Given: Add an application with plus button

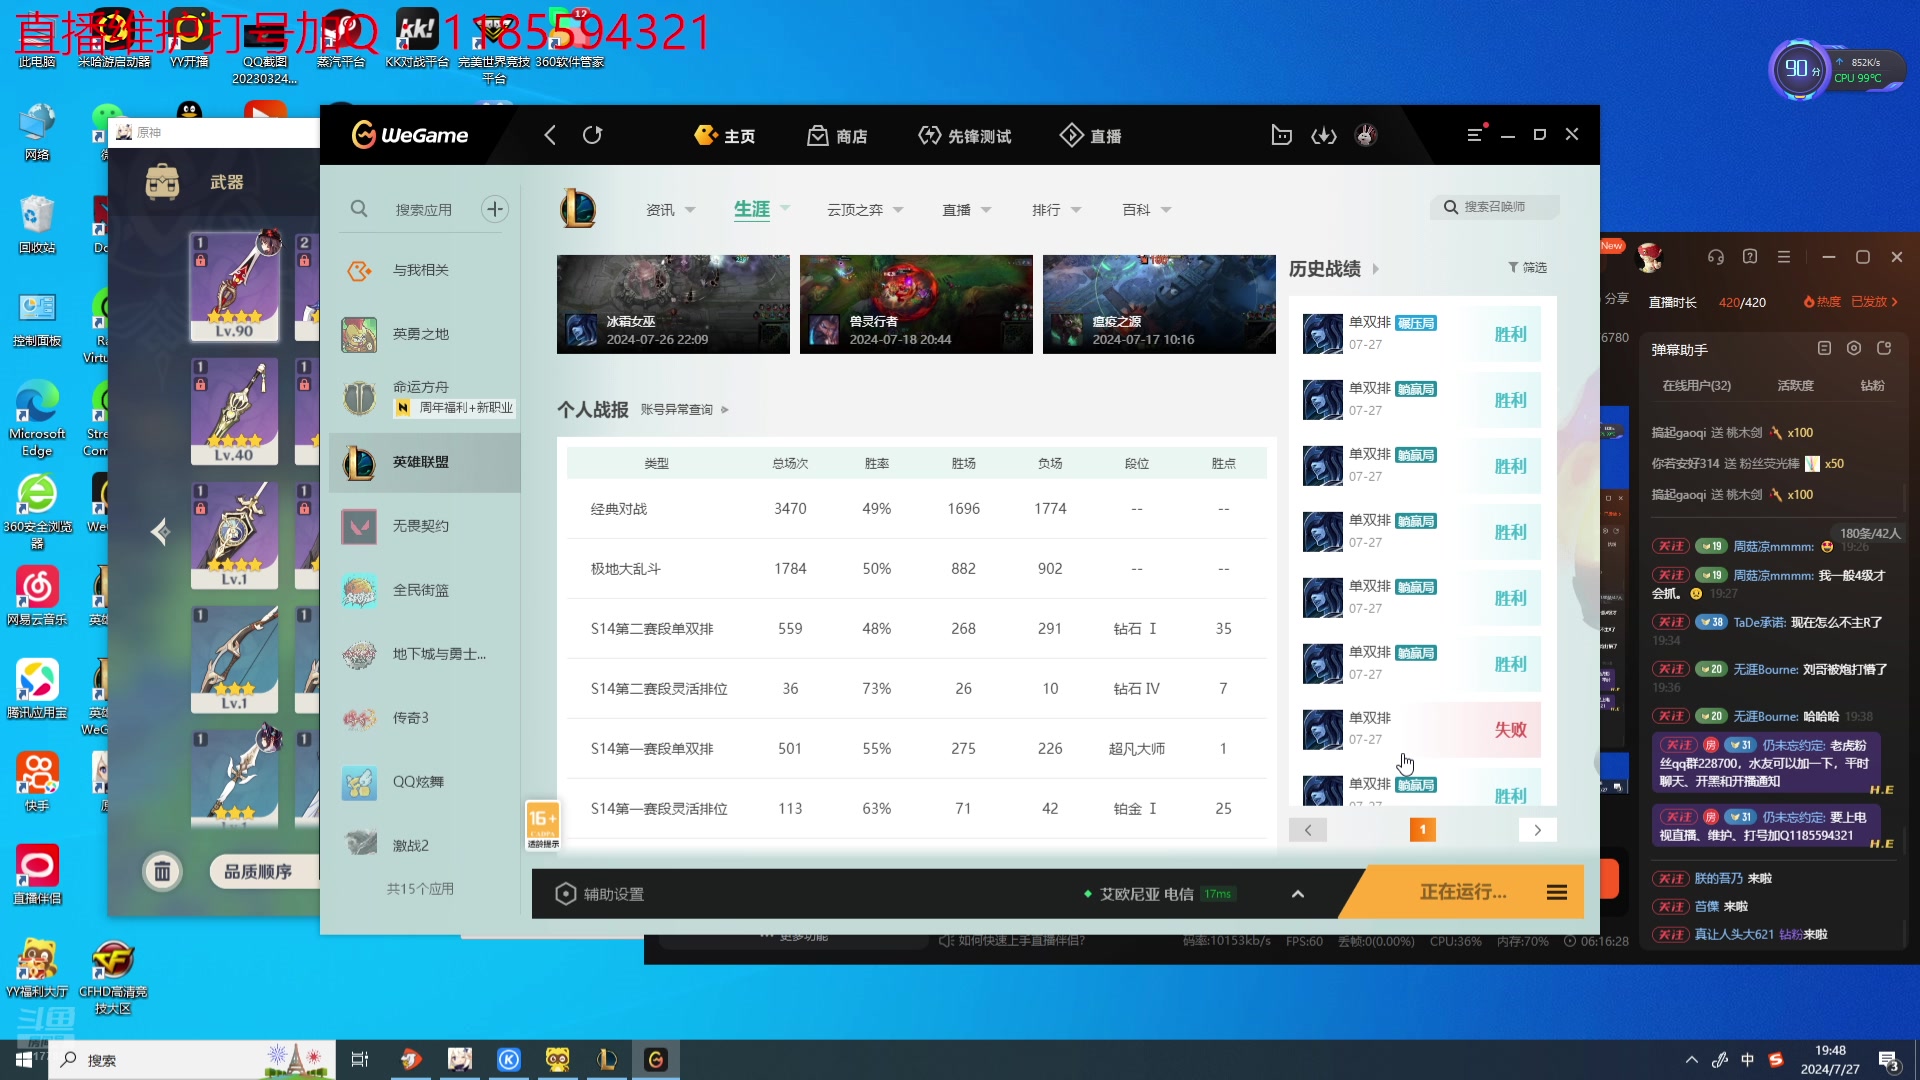Looking at the screenshot, I should [495, 209].
